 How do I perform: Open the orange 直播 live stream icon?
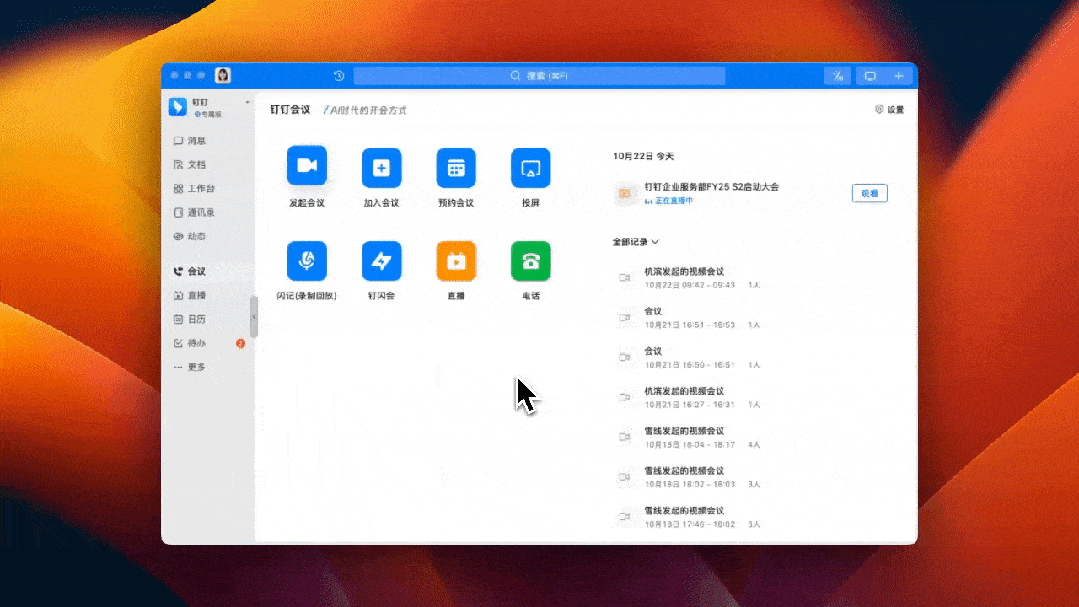point(456,260)
